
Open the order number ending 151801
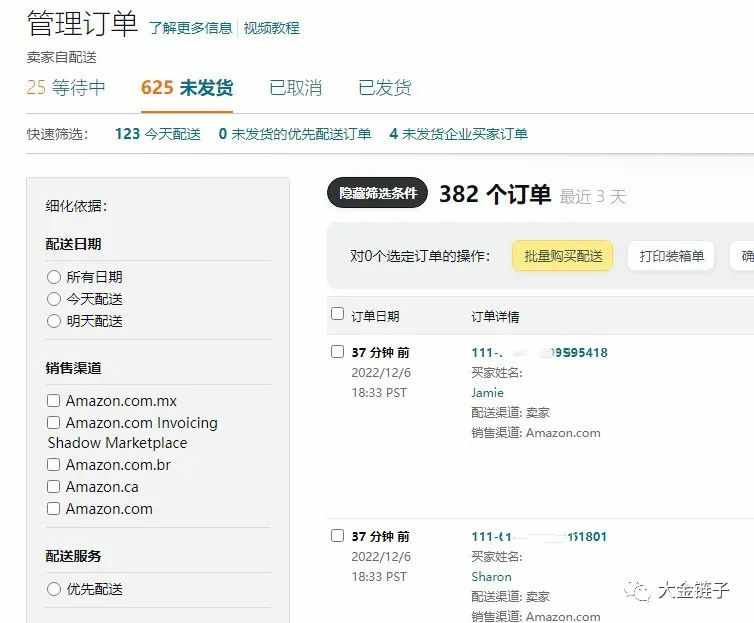coord(539,537)
